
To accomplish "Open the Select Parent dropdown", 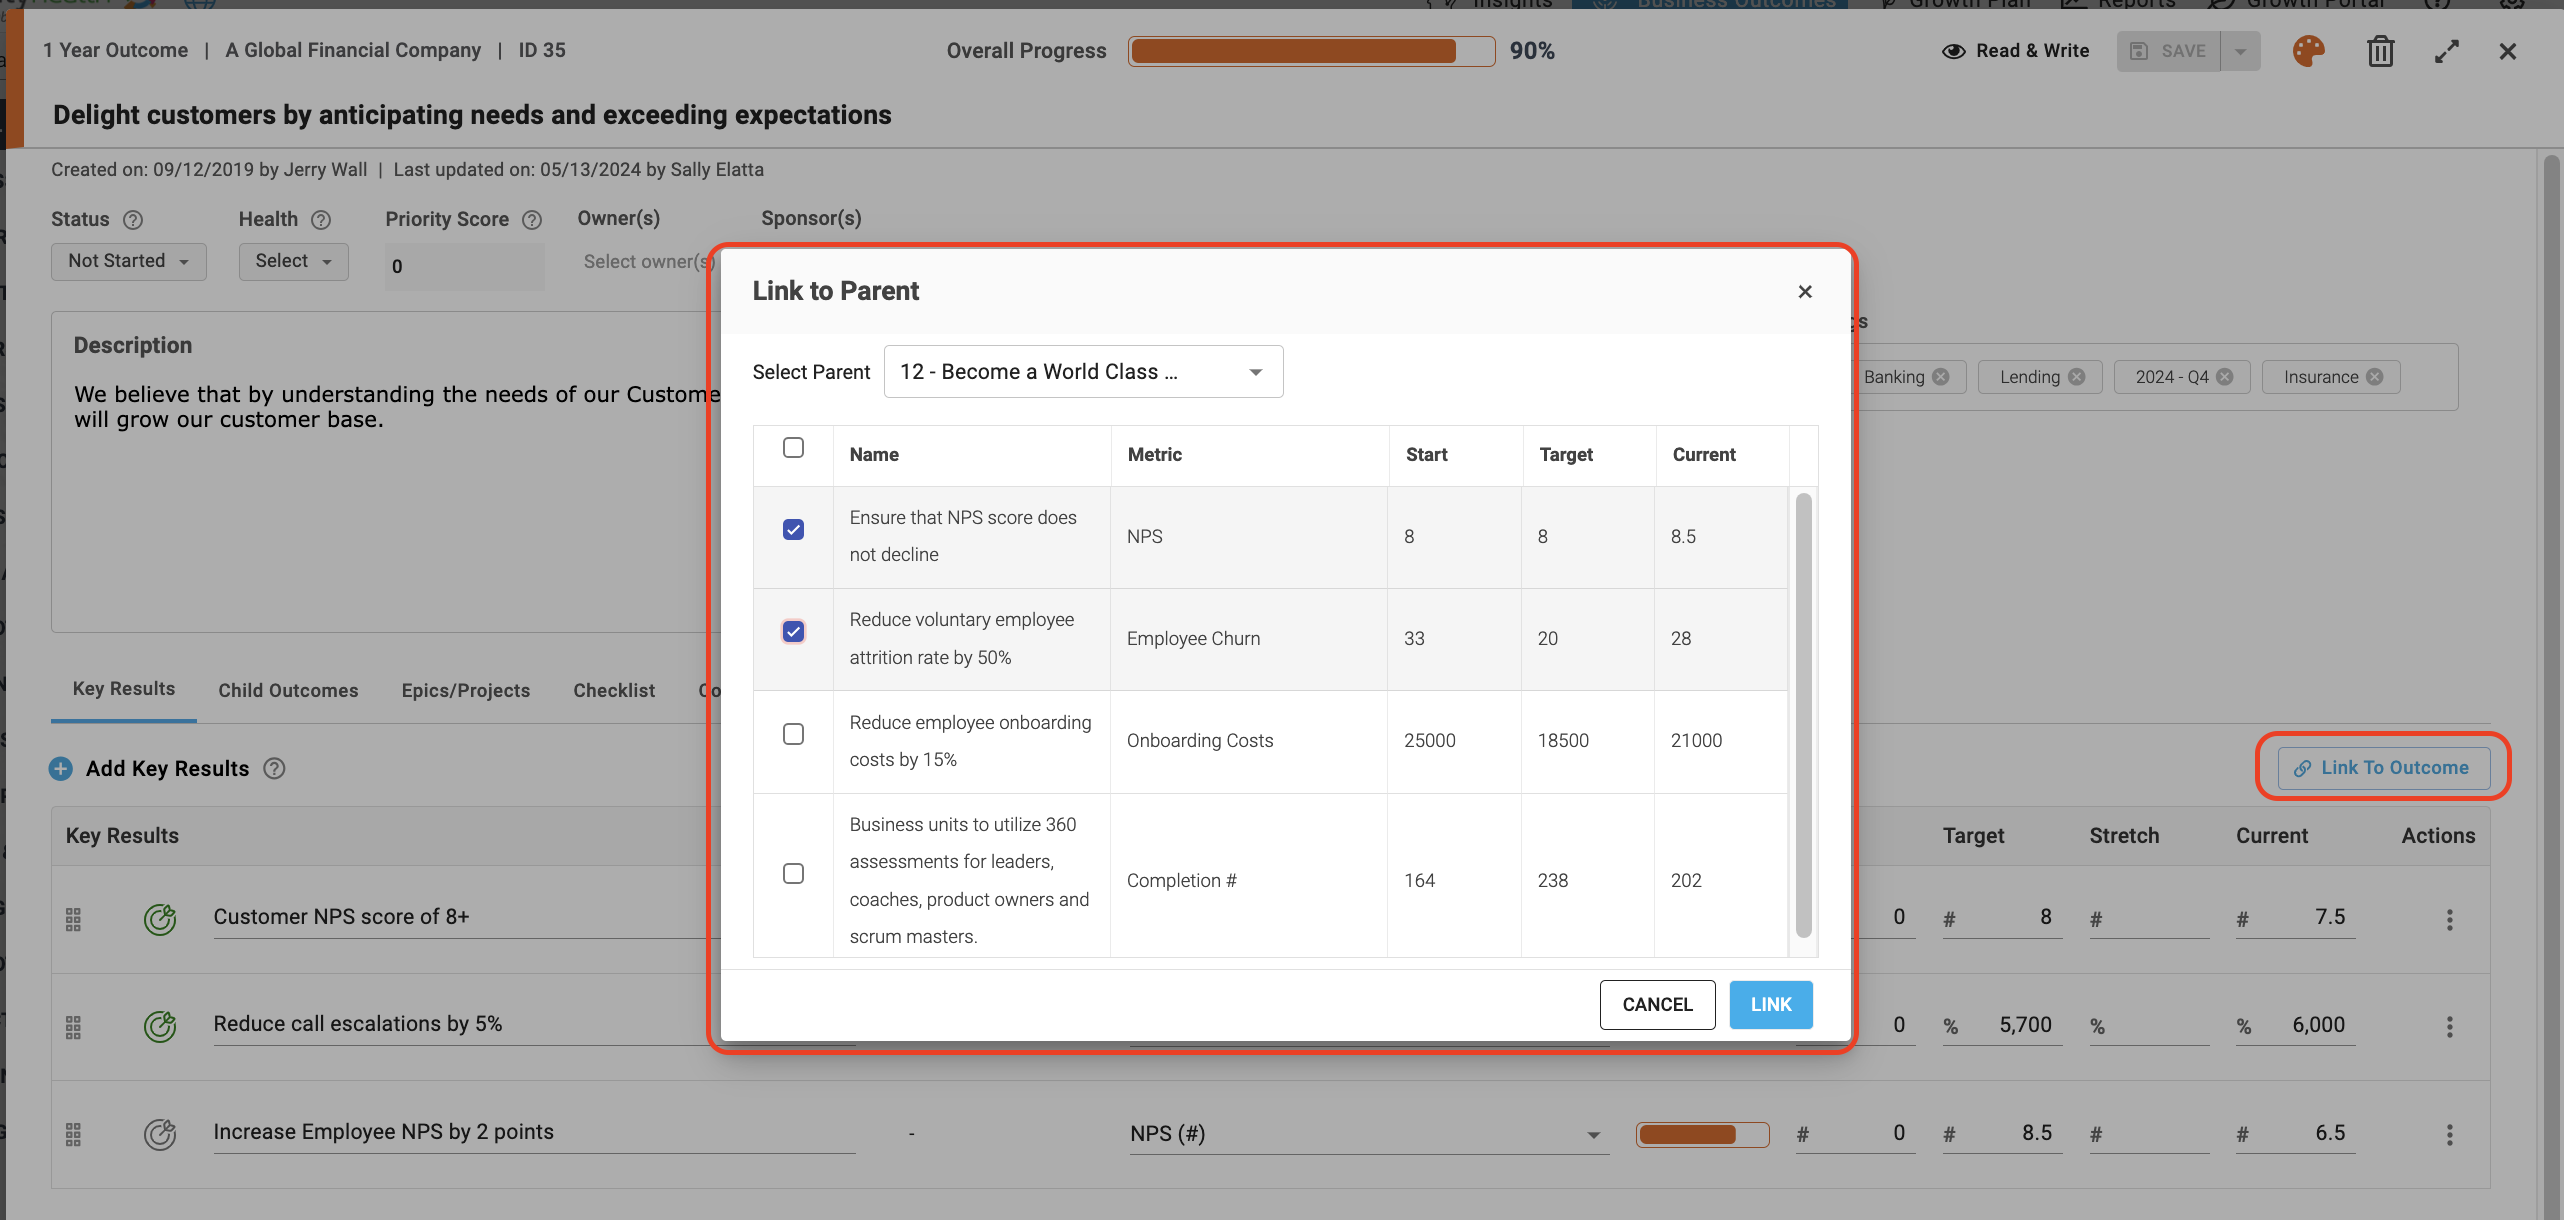I will click(1083, 372).
